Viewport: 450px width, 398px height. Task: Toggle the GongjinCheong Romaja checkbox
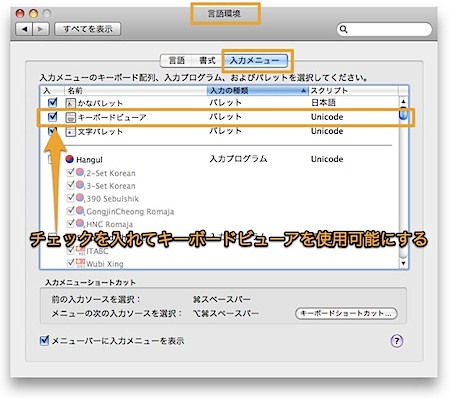tap(70, 211)
